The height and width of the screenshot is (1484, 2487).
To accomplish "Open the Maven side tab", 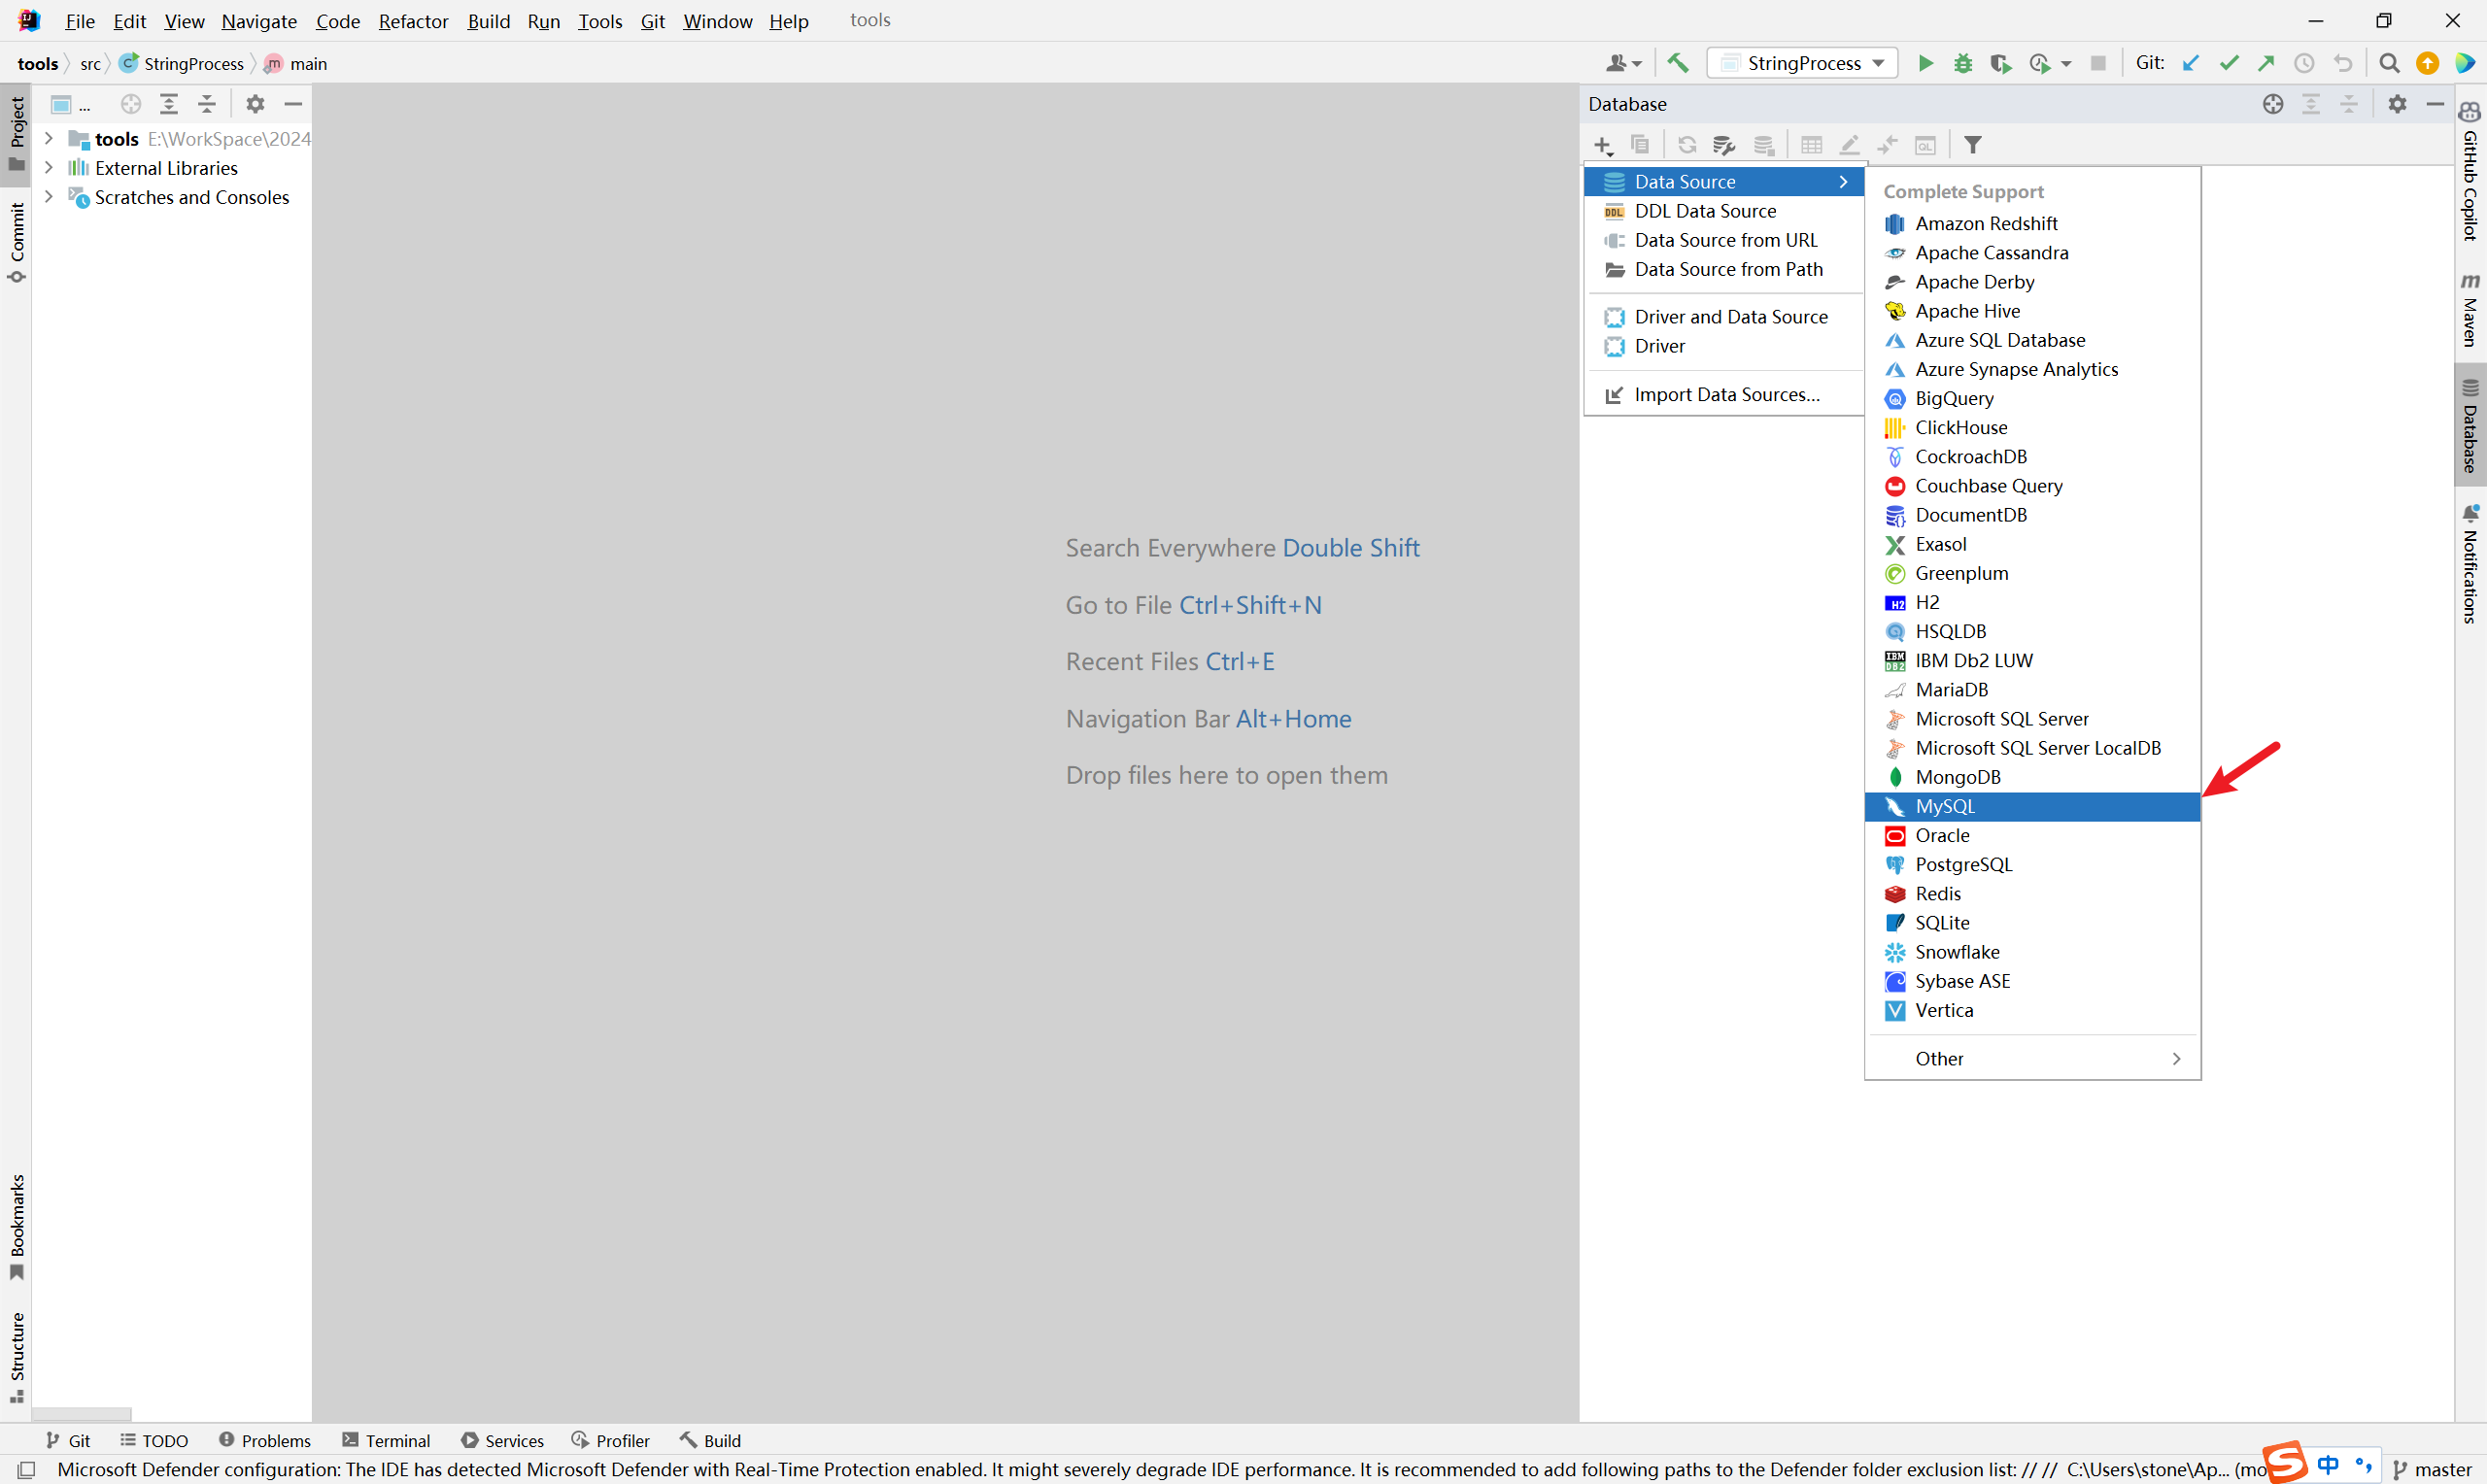I will (x=2470, y=309).
